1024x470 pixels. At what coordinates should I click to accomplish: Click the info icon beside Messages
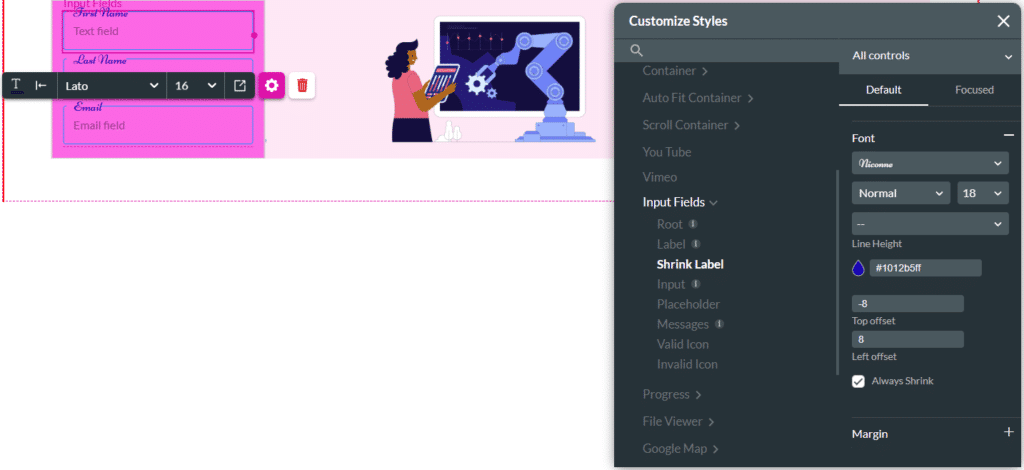tap(719, 324)
